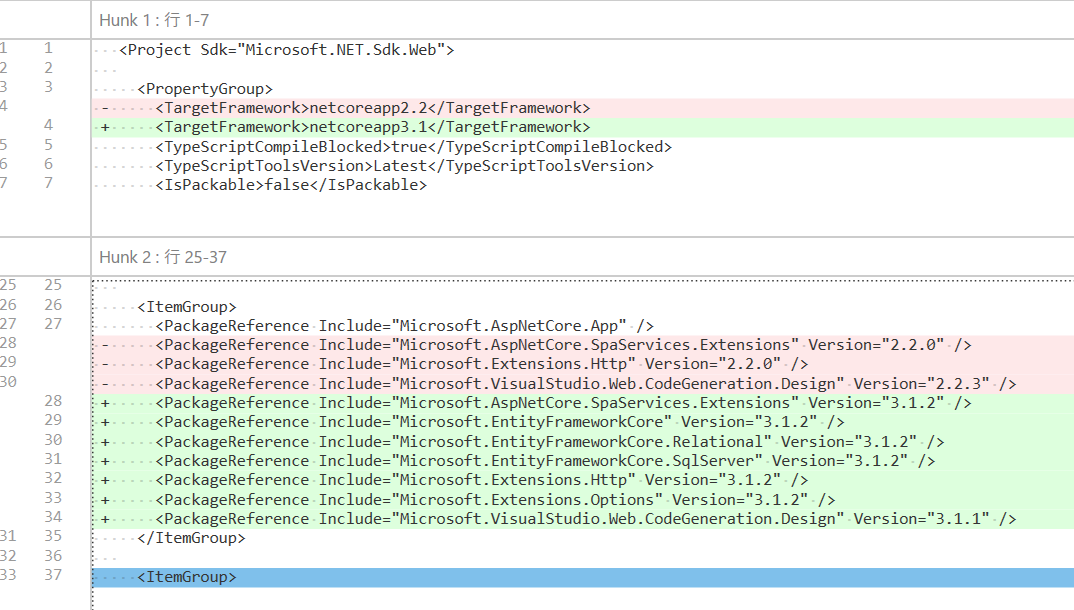Select added EntityFrameworkCore.SqlServer Version 3.1.2 line
The width and height of the screenshot is (1074, 610).
click(x=582, y=461)
